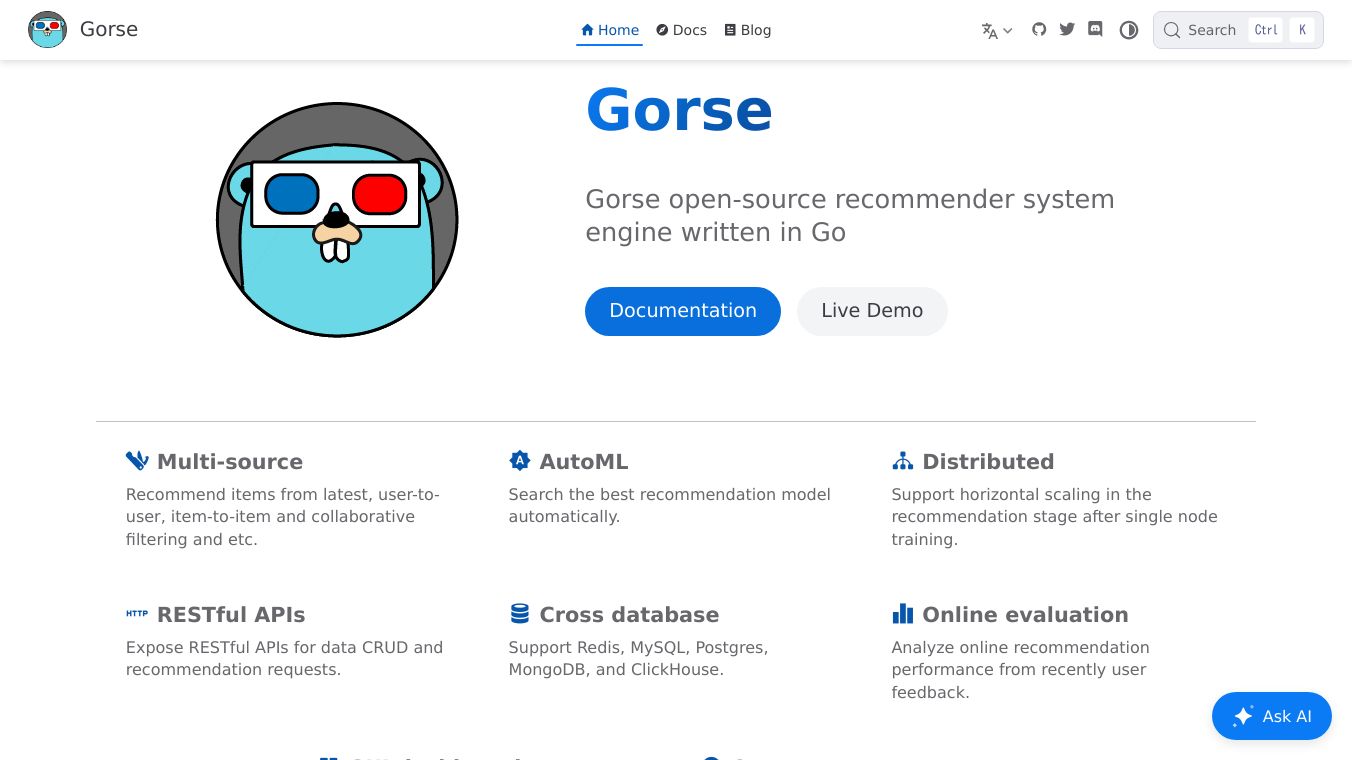Click the Gorse brand name in navbar
This screenshot has width=1352, height=760.
109,29
